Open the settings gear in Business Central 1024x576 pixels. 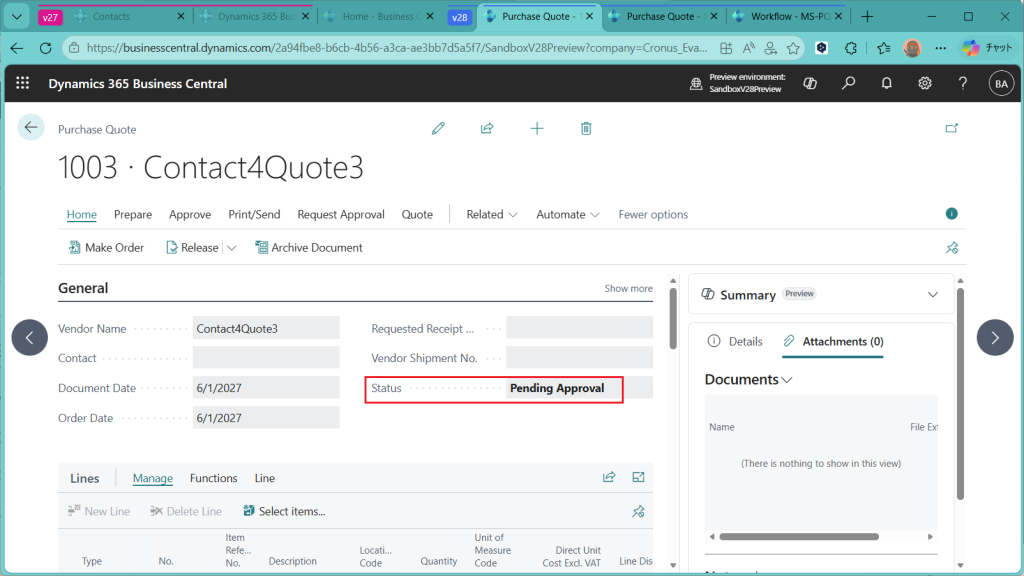tap(925, 84)
